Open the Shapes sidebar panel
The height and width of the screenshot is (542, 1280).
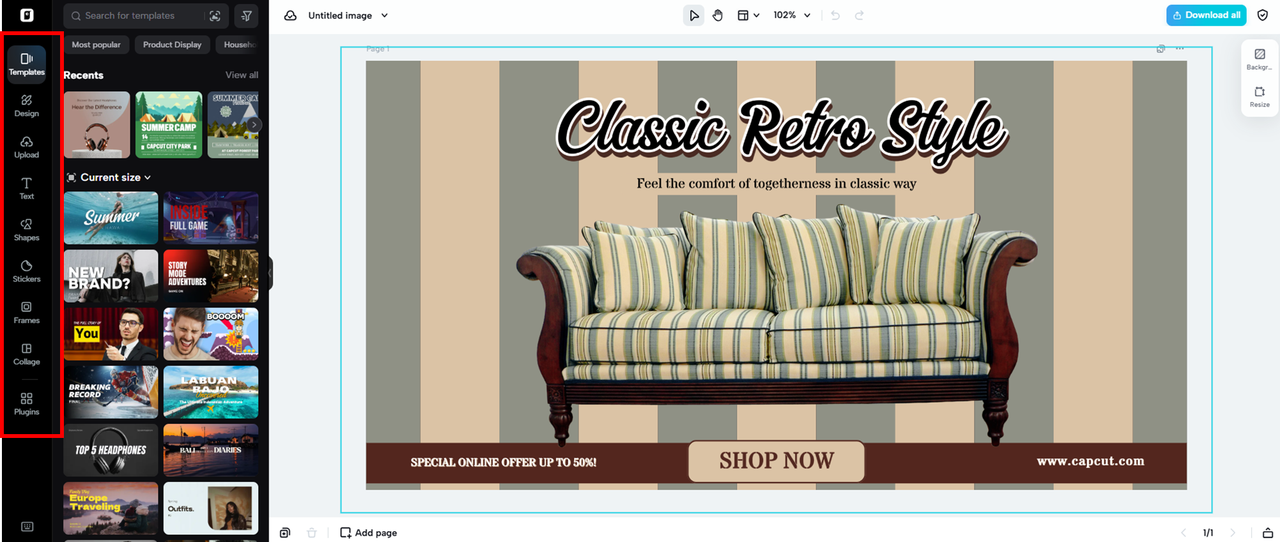click(x=27, y=230)
